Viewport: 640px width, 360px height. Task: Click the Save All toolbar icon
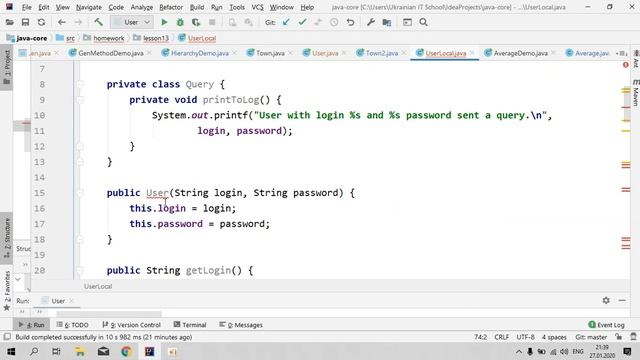(x=25, y=22)
